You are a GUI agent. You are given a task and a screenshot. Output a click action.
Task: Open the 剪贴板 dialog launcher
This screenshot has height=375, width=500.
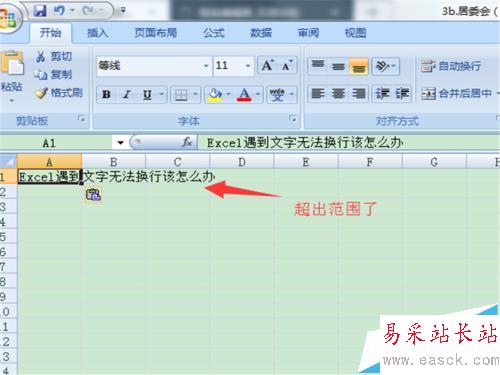[82, 119]
